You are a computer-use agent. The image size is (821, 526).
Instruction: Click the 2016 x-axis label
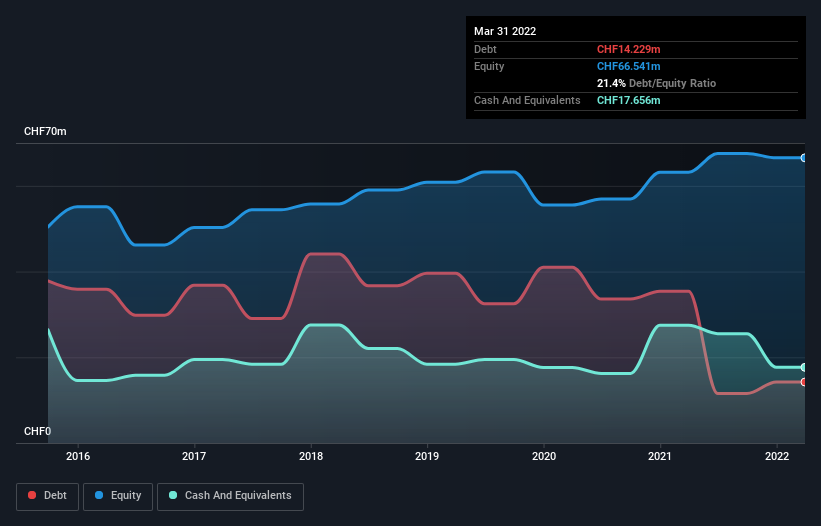78,456
